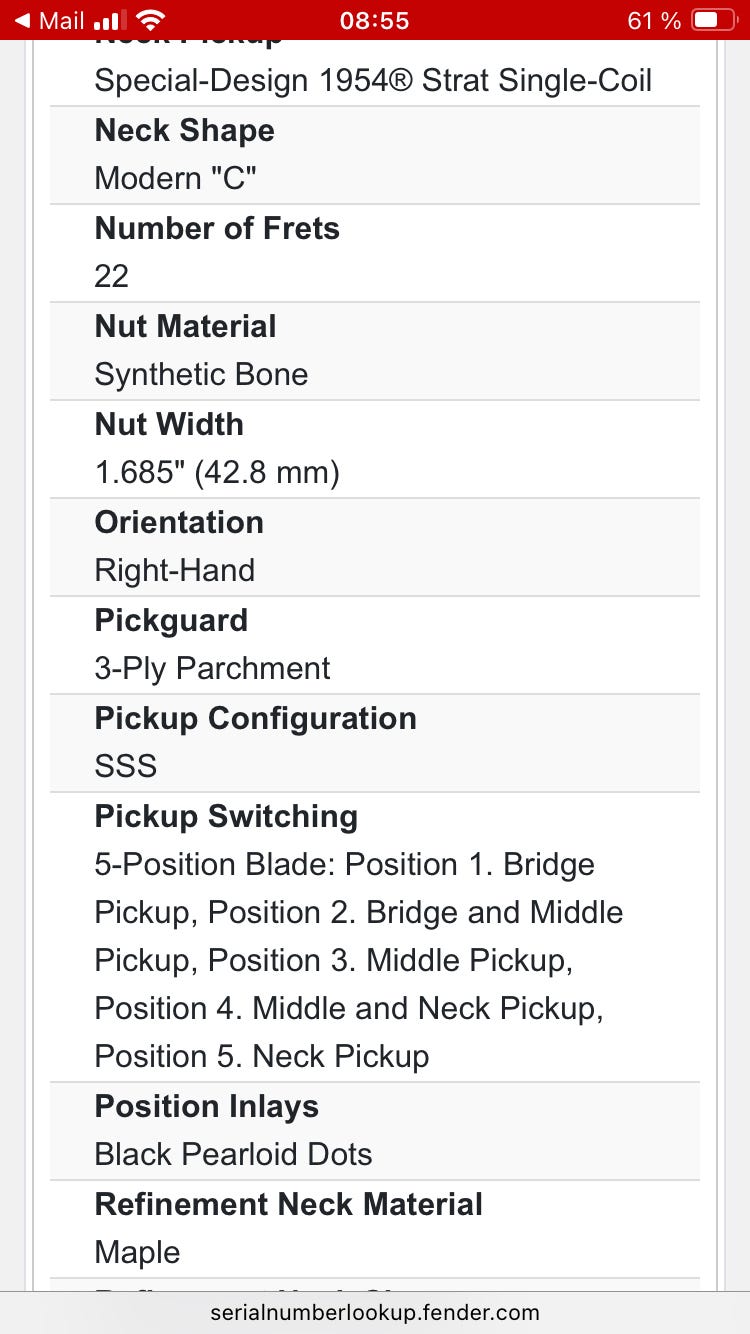Tap the Number of Frets label
750x1334 pixels.
217,228
